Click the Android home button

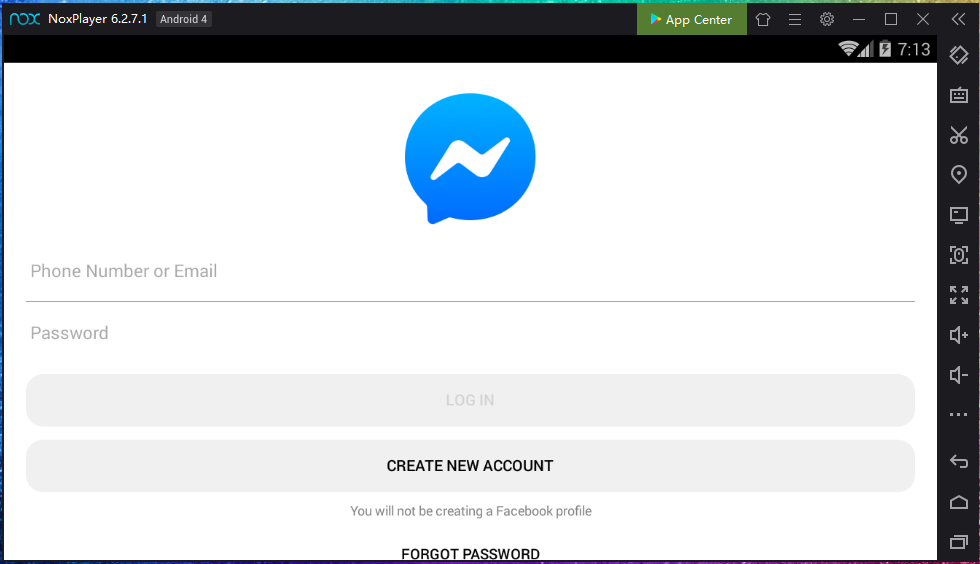959,502
